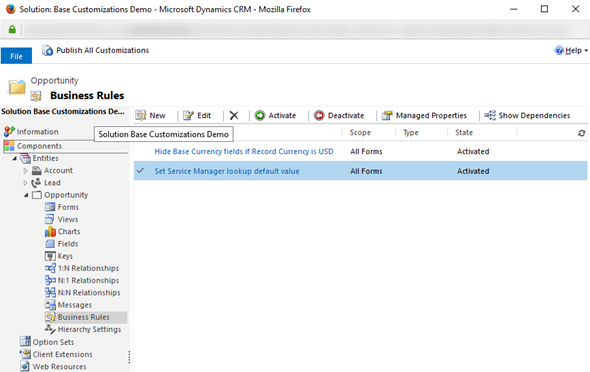Open the Help dropdown arrow

[586, 51]
